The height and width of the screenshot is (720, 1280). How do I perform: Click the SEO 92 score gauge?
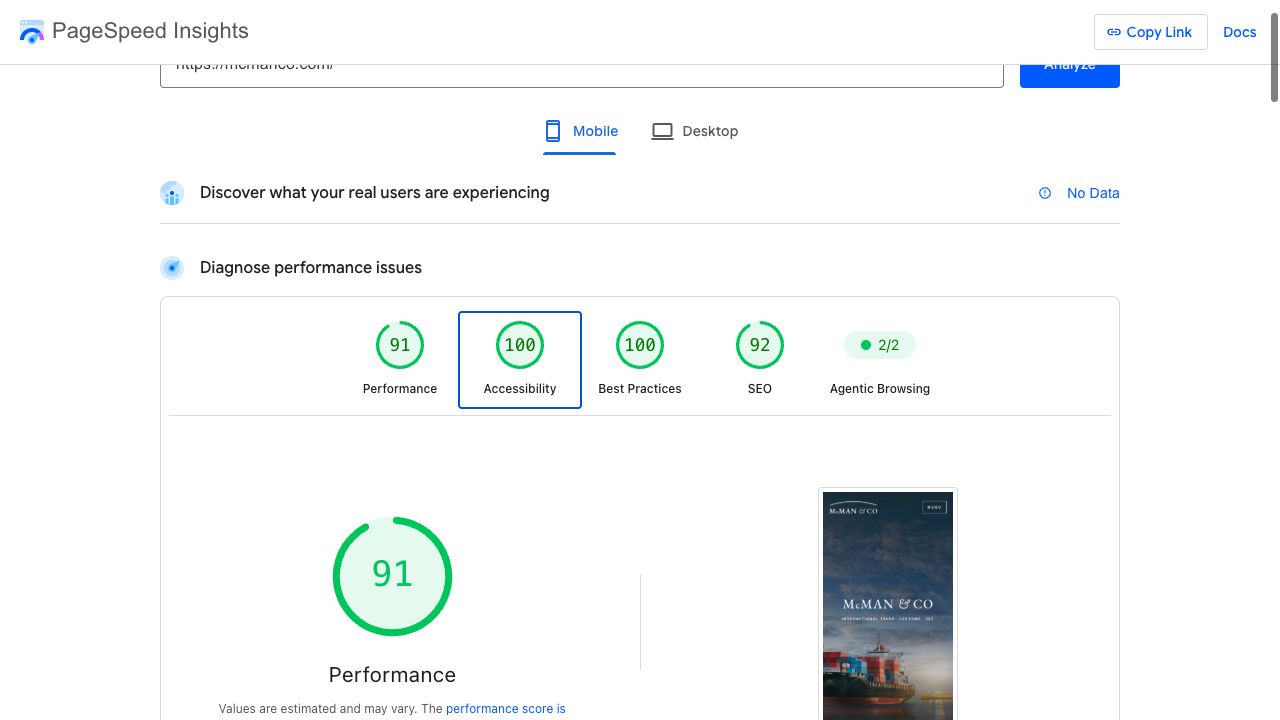[x=760, y=345]
